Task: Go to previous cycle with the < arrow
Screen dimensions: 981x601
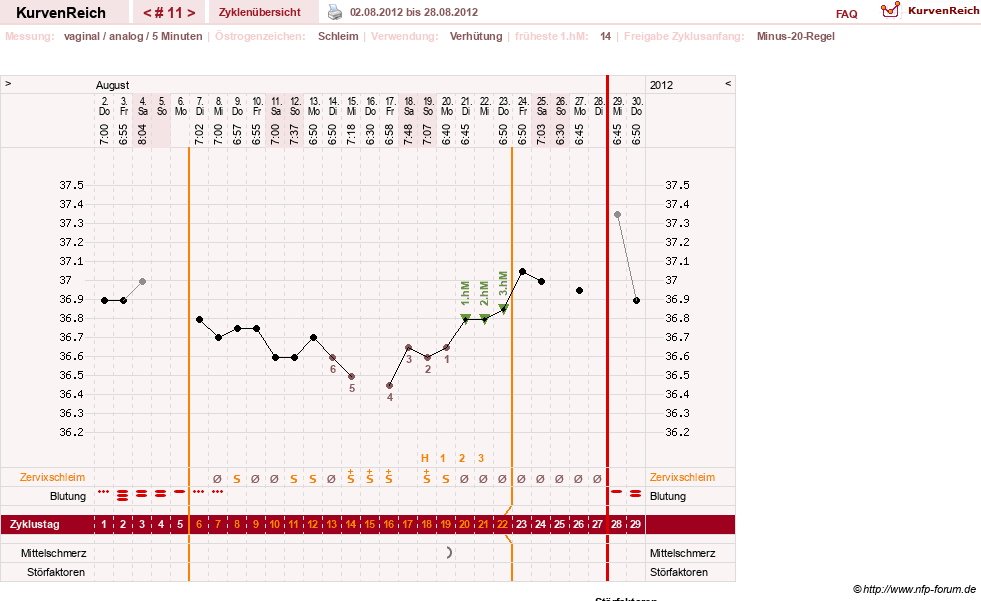Action: [147, 13]
